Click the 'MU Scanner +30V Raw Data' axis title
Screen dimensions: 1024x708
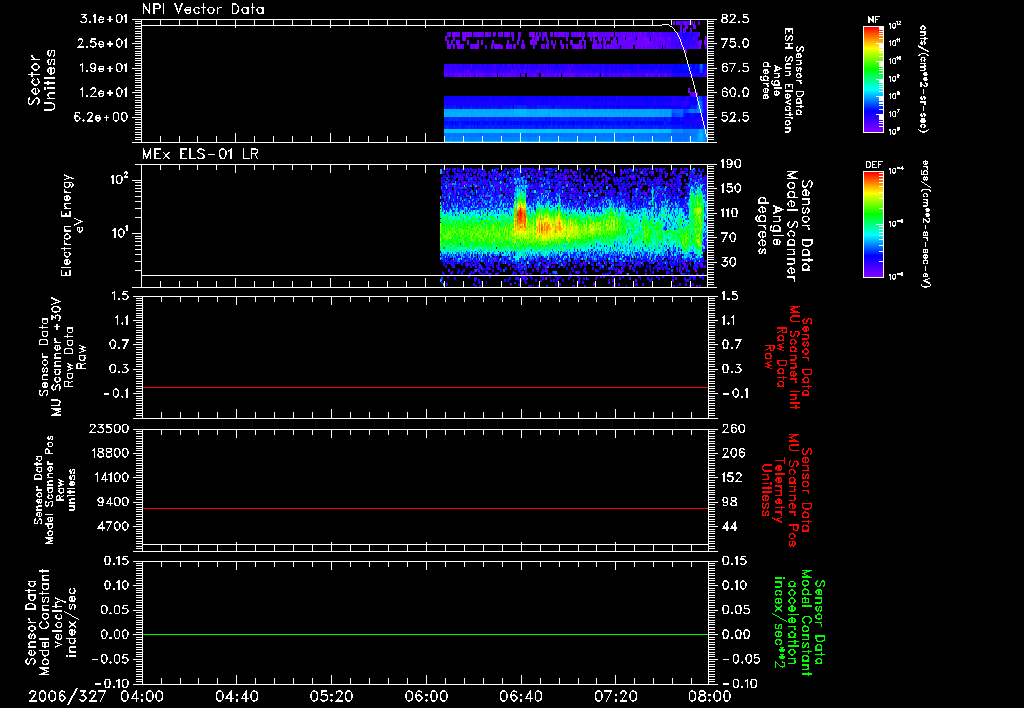pyautogui.click(x=62, y=358)
